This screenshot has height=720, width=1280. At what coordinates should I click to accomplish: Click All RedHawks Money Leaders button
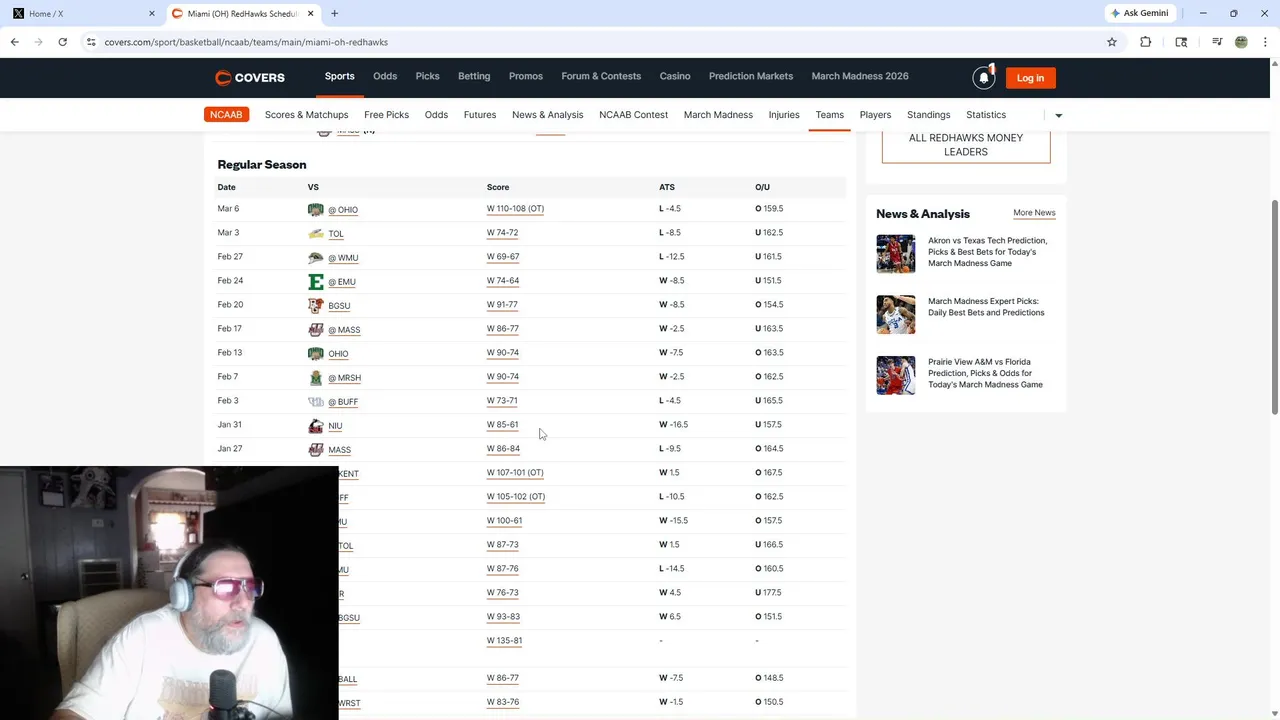(966, 145)
